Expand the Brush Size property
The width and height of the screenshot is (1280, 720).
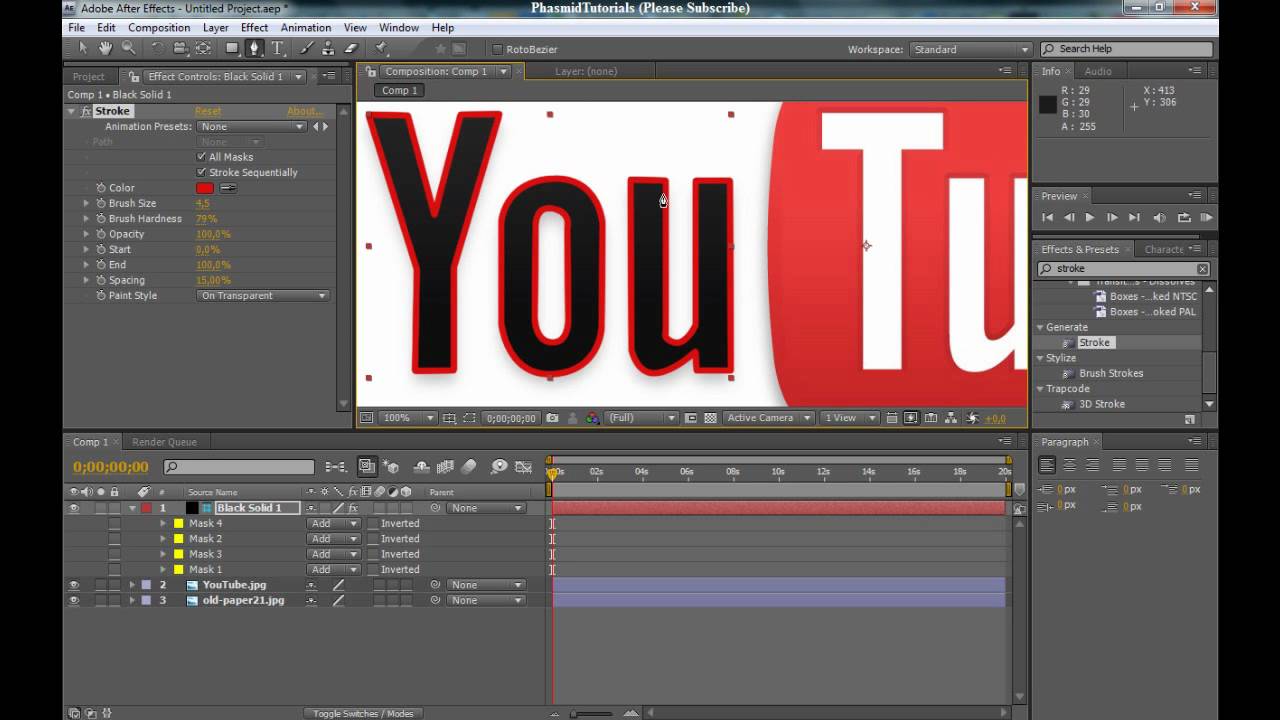tap(86, 203)
